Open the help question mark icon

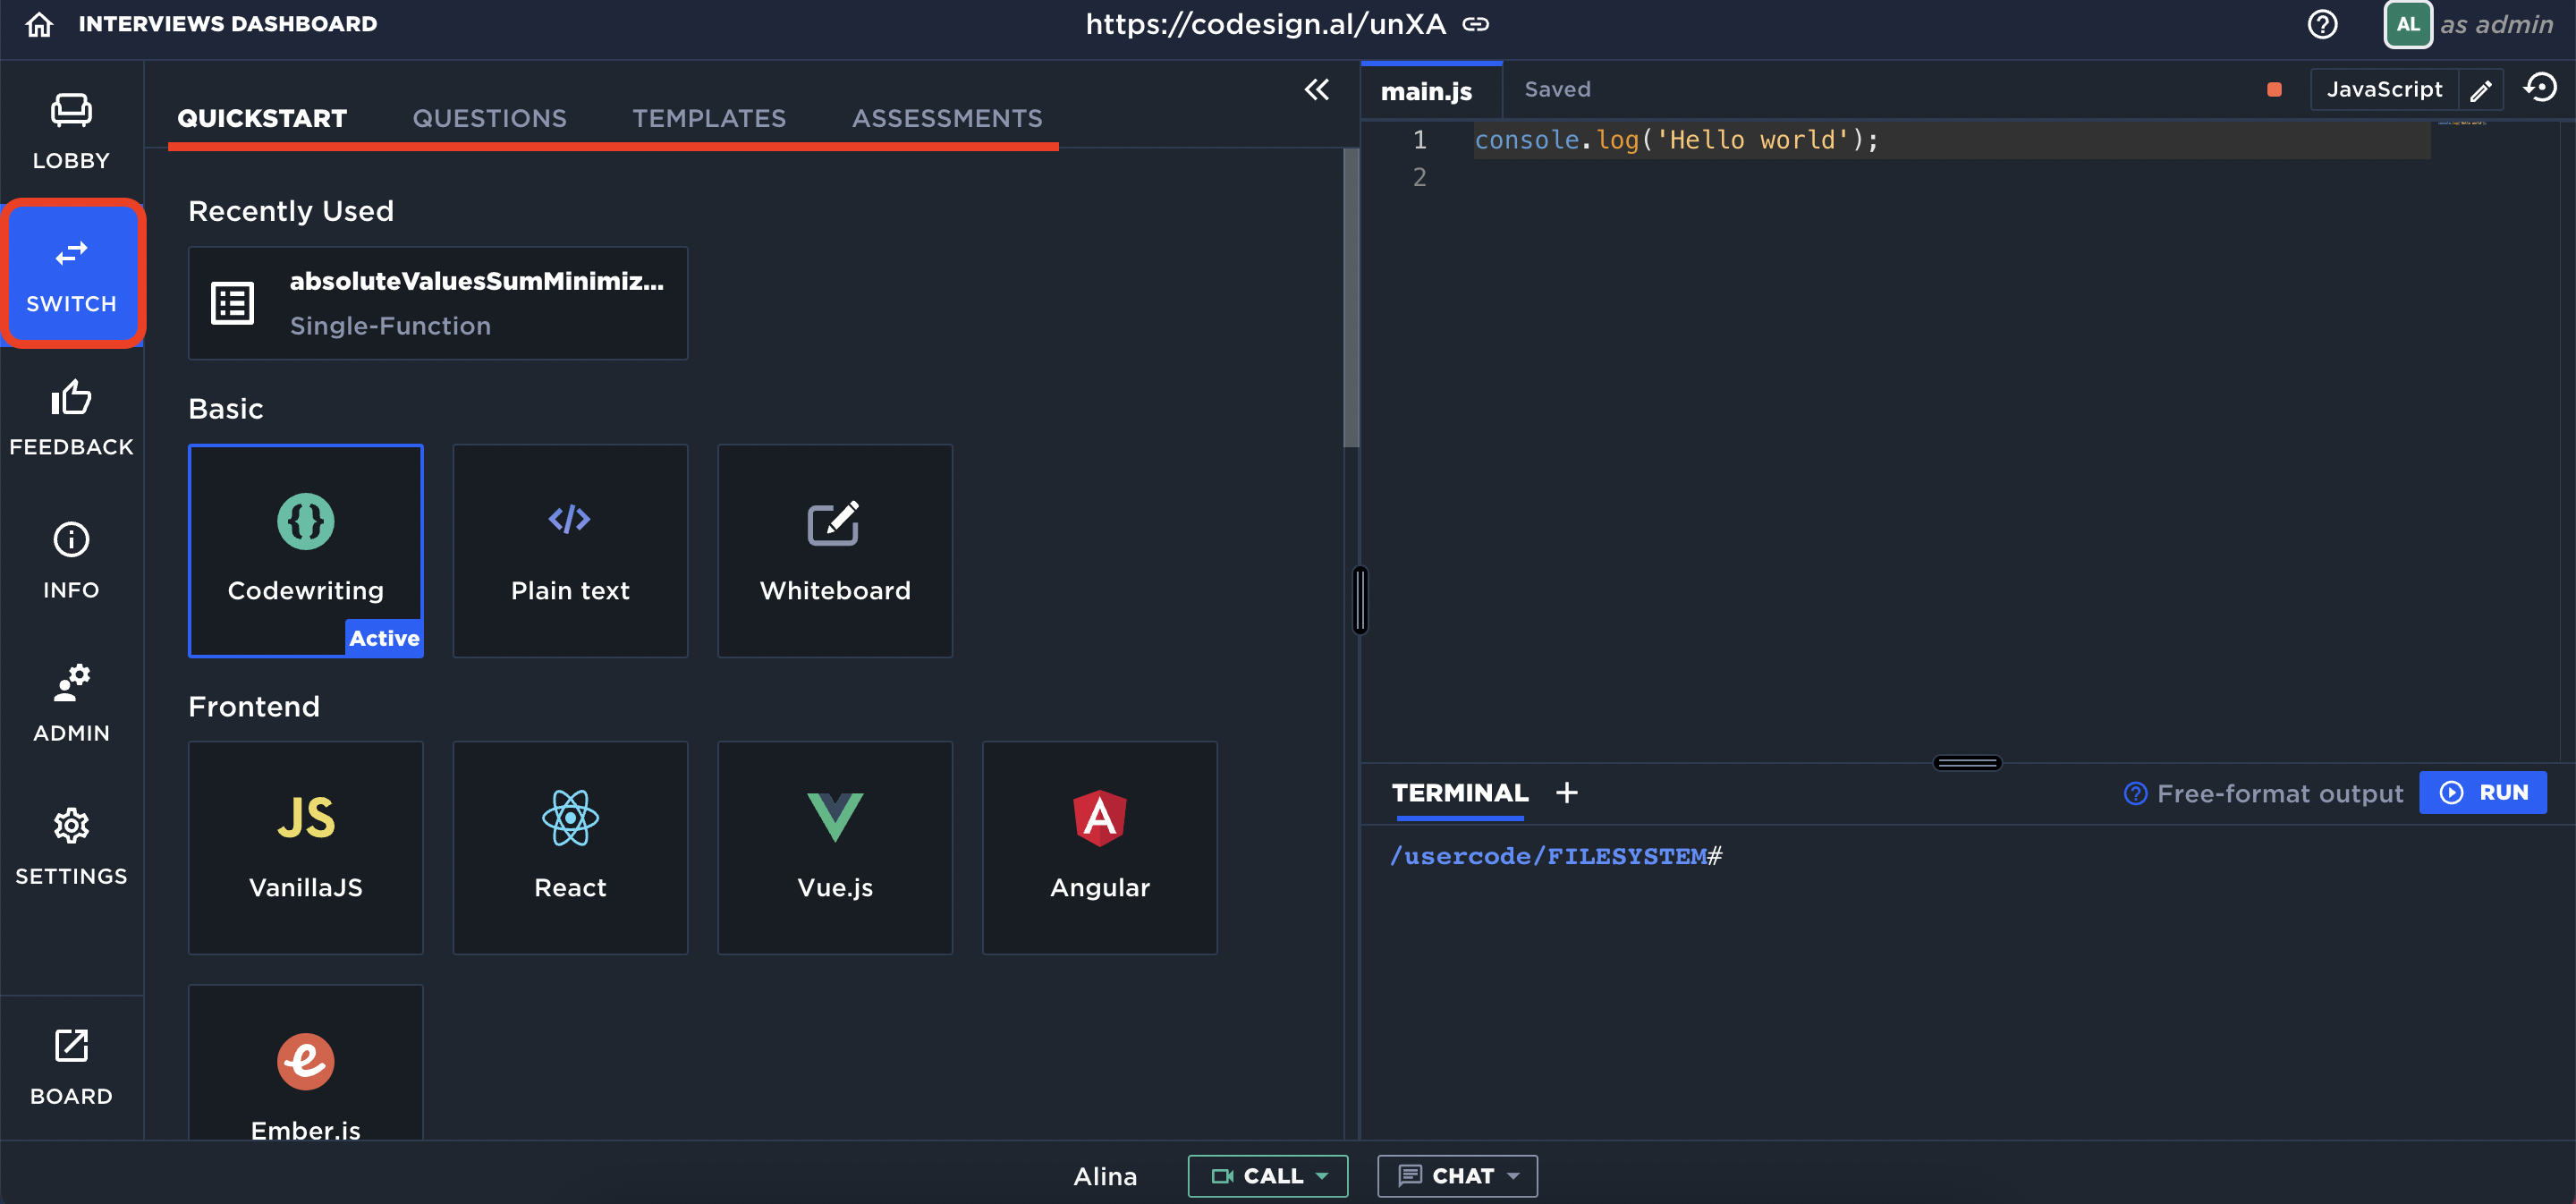pyautogui.click(x=2322, y=24)
